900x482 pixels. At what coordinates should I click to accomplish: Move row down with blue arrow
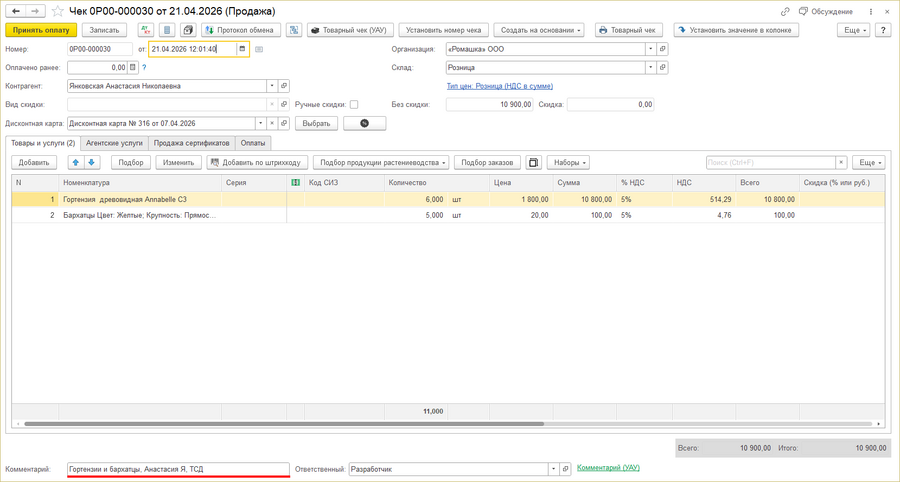[91, 162]
